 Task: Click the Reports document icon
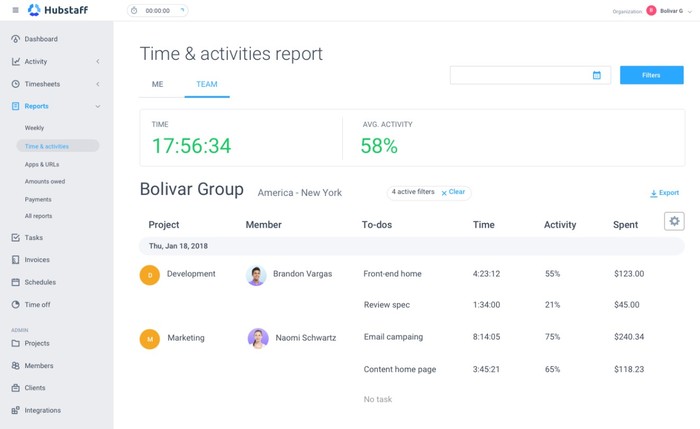point(16,106)
